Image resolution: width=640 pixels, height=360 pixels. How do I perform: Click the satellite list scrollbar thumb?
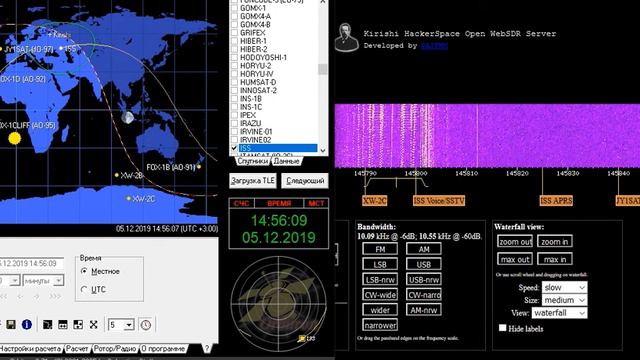[322, 69]
